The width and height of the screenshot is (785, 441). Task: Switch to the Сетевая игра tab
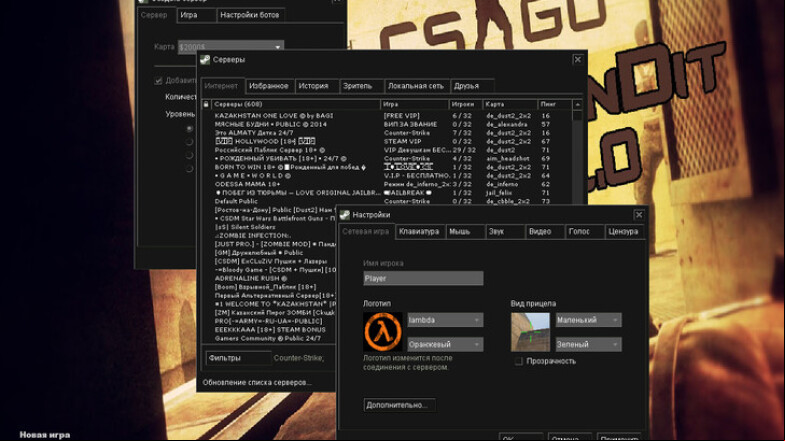tap(365, 232)
